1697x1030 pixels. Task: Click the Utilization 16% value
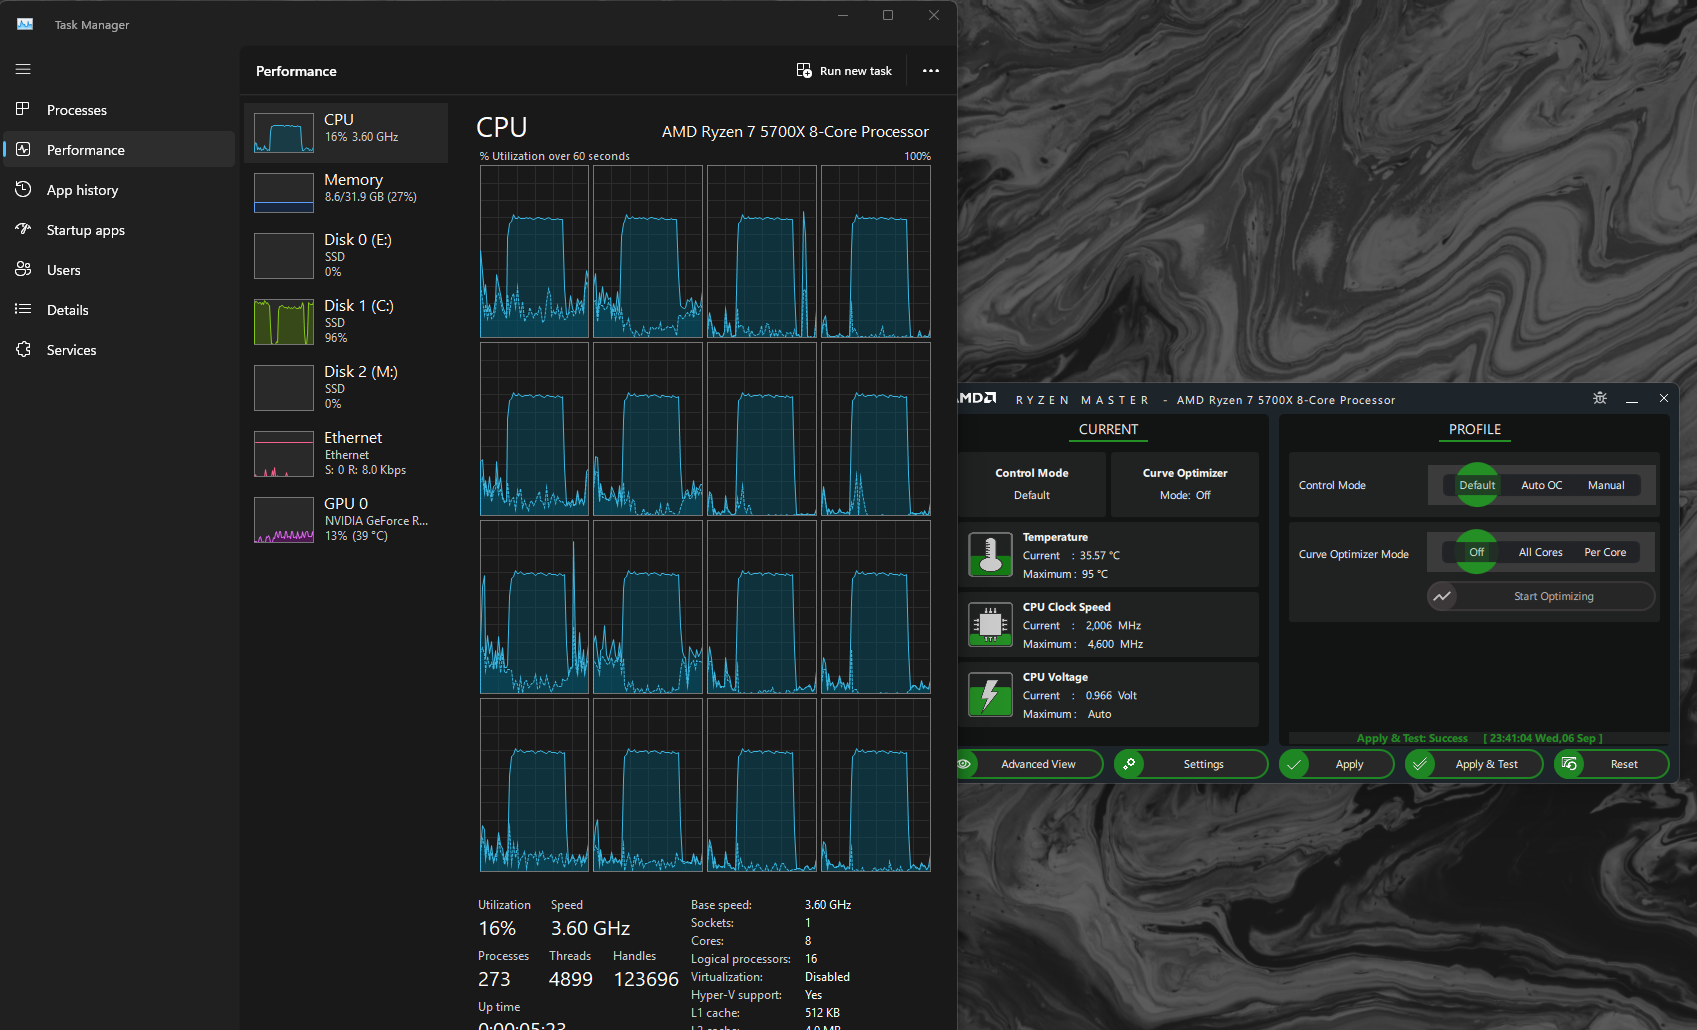tap(497, 928)
